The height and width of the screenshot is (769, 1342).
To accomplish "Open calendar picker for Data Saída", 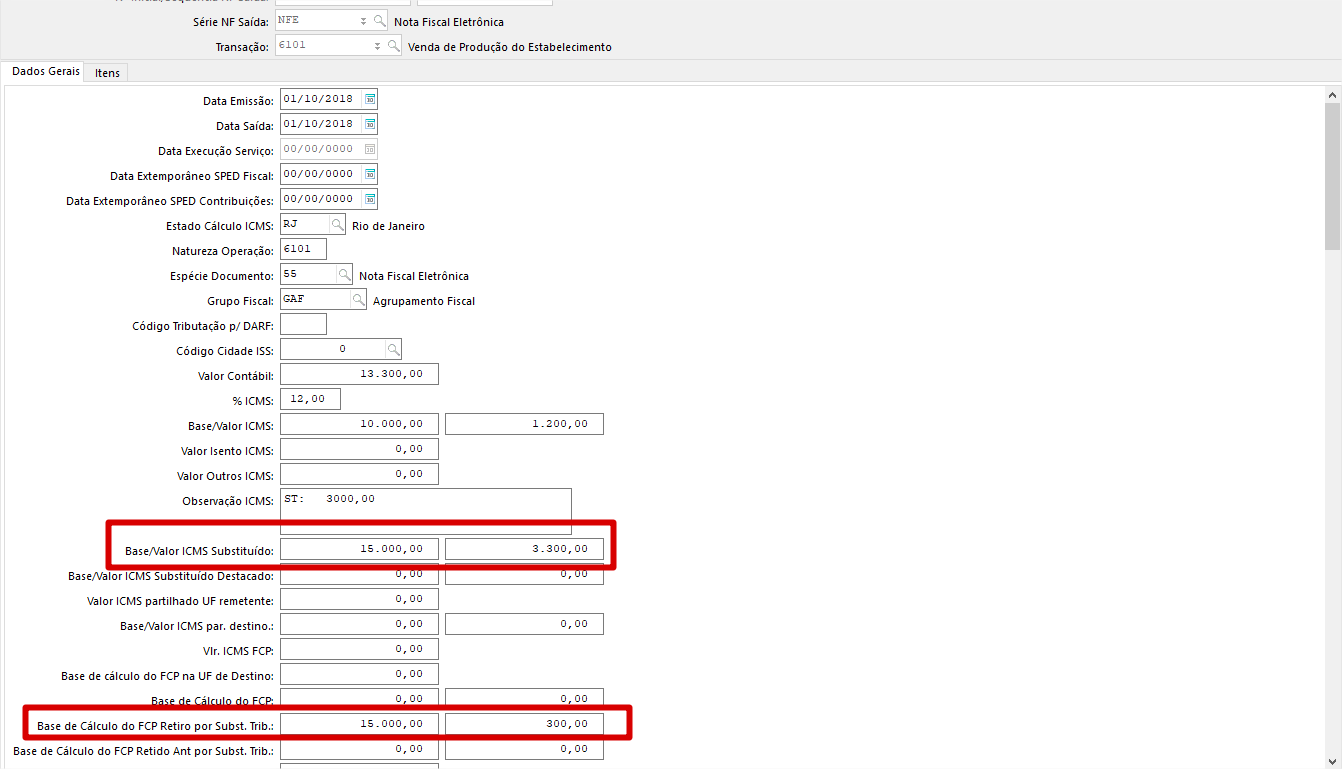I will point(370,124).
